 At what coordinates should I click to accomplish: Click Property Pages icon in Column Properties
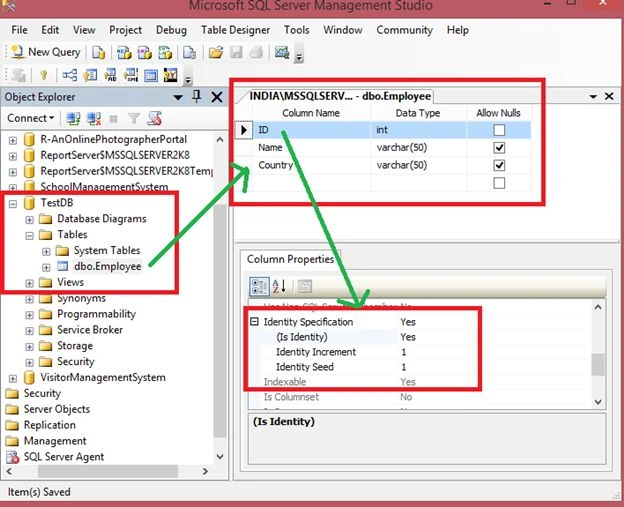(x=305, y=286)
